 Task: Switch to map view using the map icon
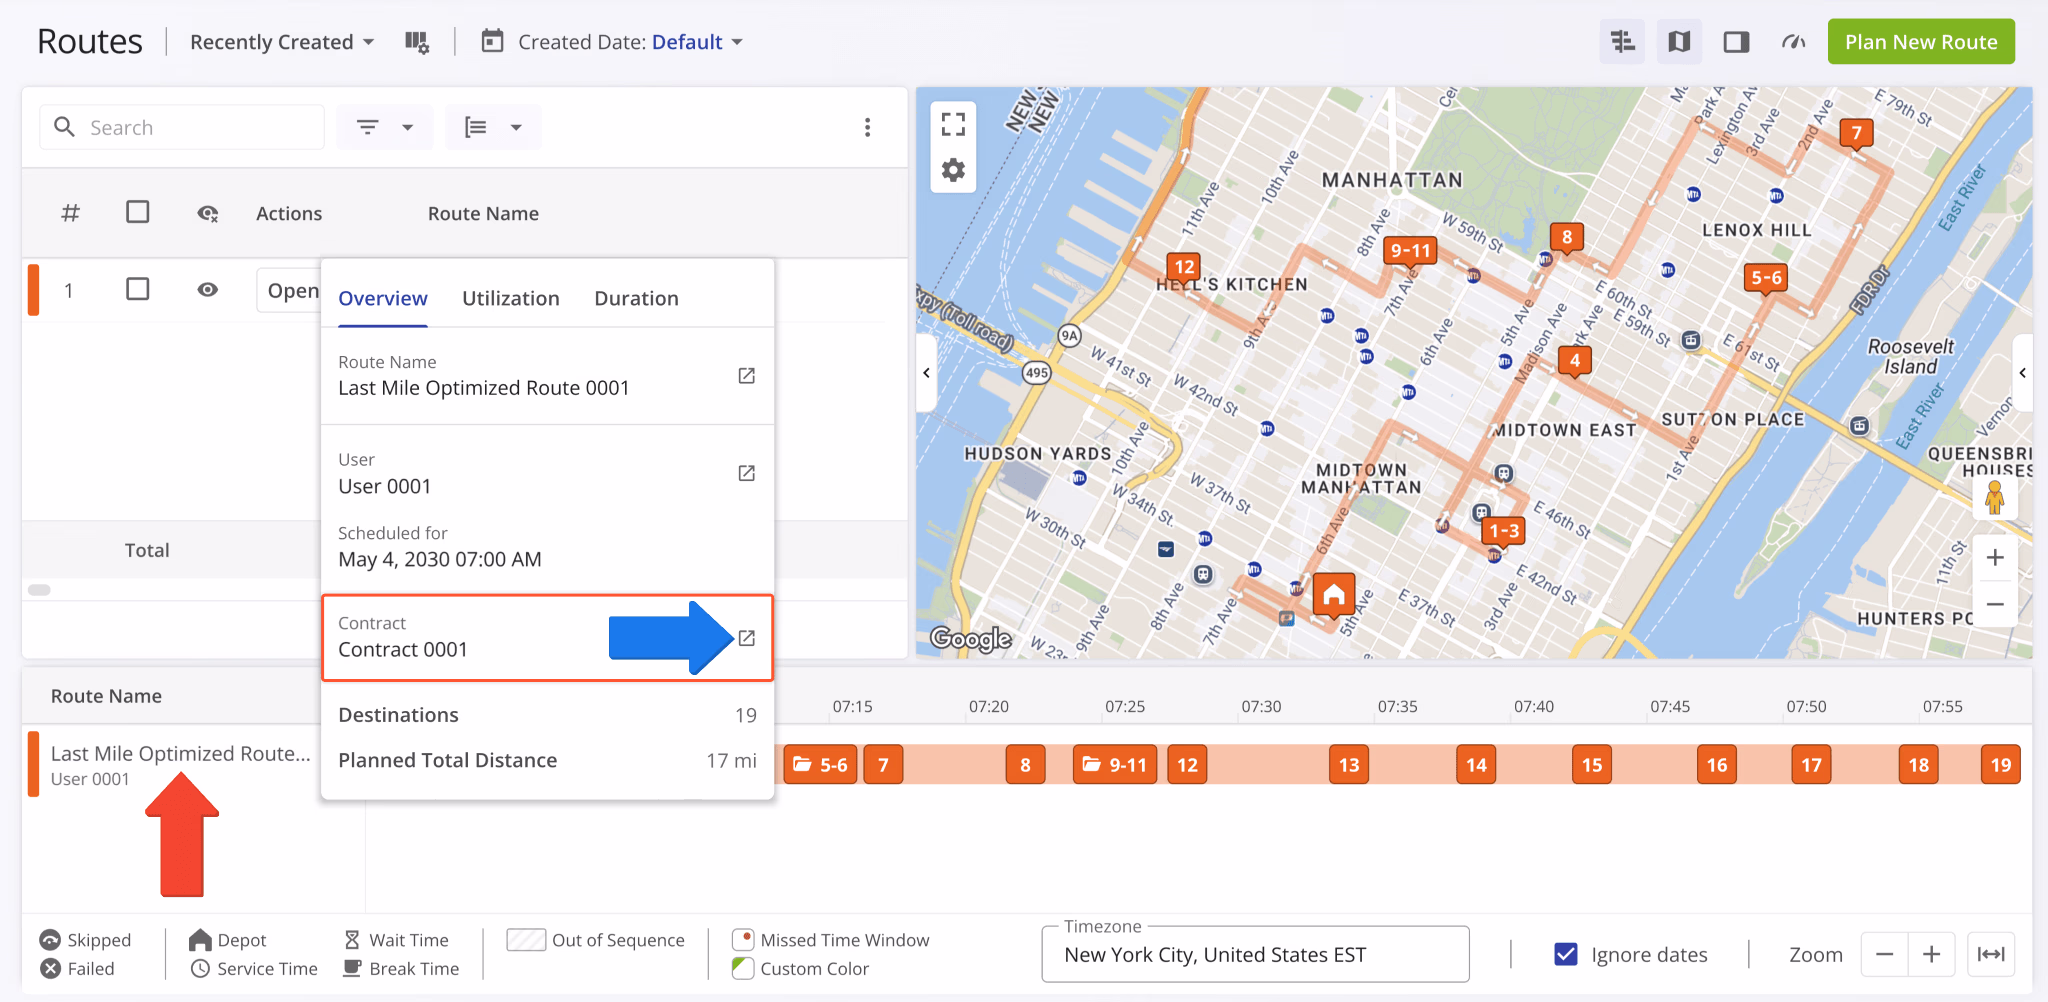pyautogui.click(x=1679, y=41)
